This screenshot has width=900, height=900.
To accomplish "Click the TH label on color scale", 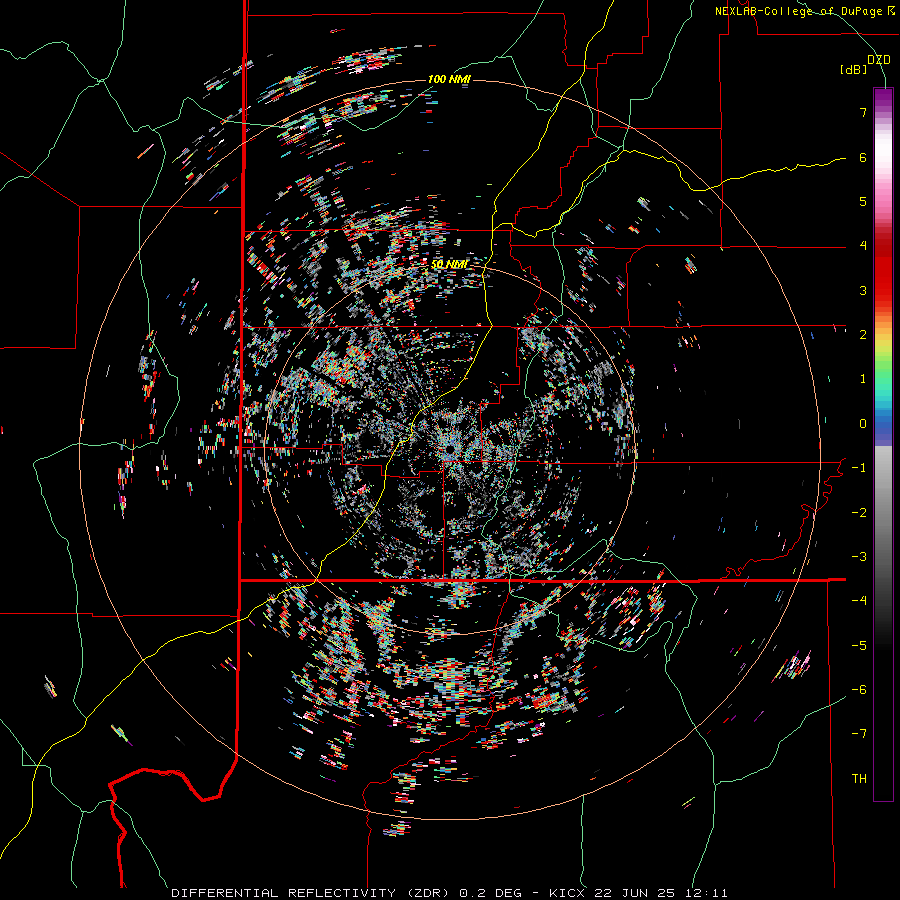I will 859,779.
